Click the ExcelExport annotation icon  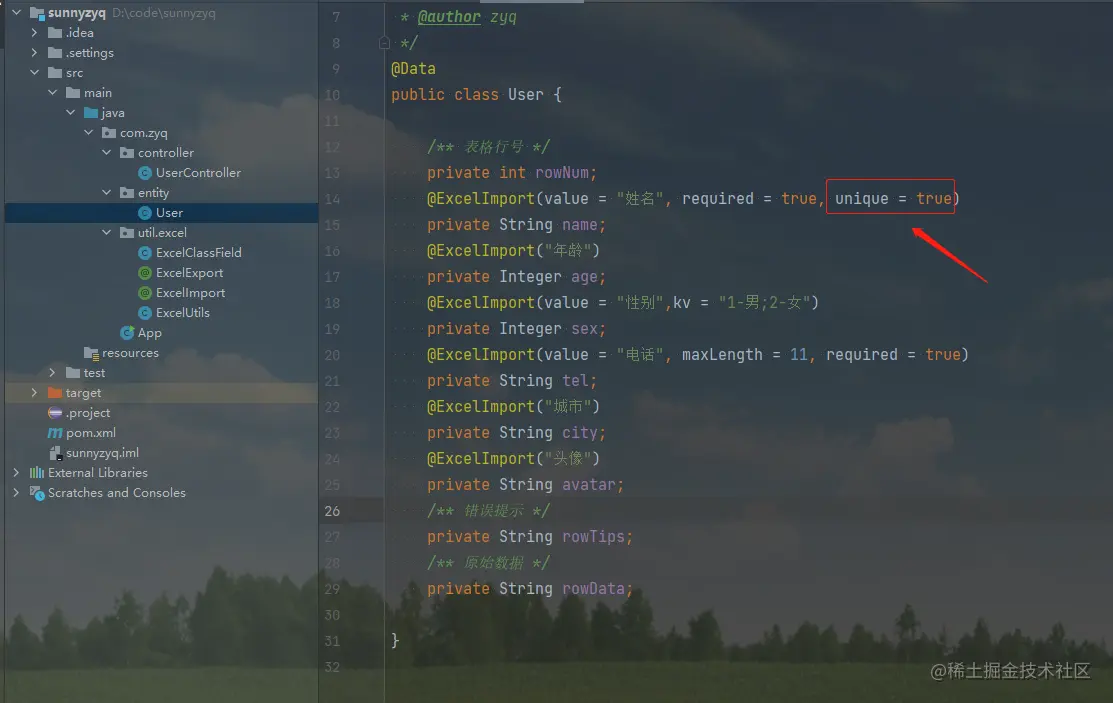click(x=145, y=273)
